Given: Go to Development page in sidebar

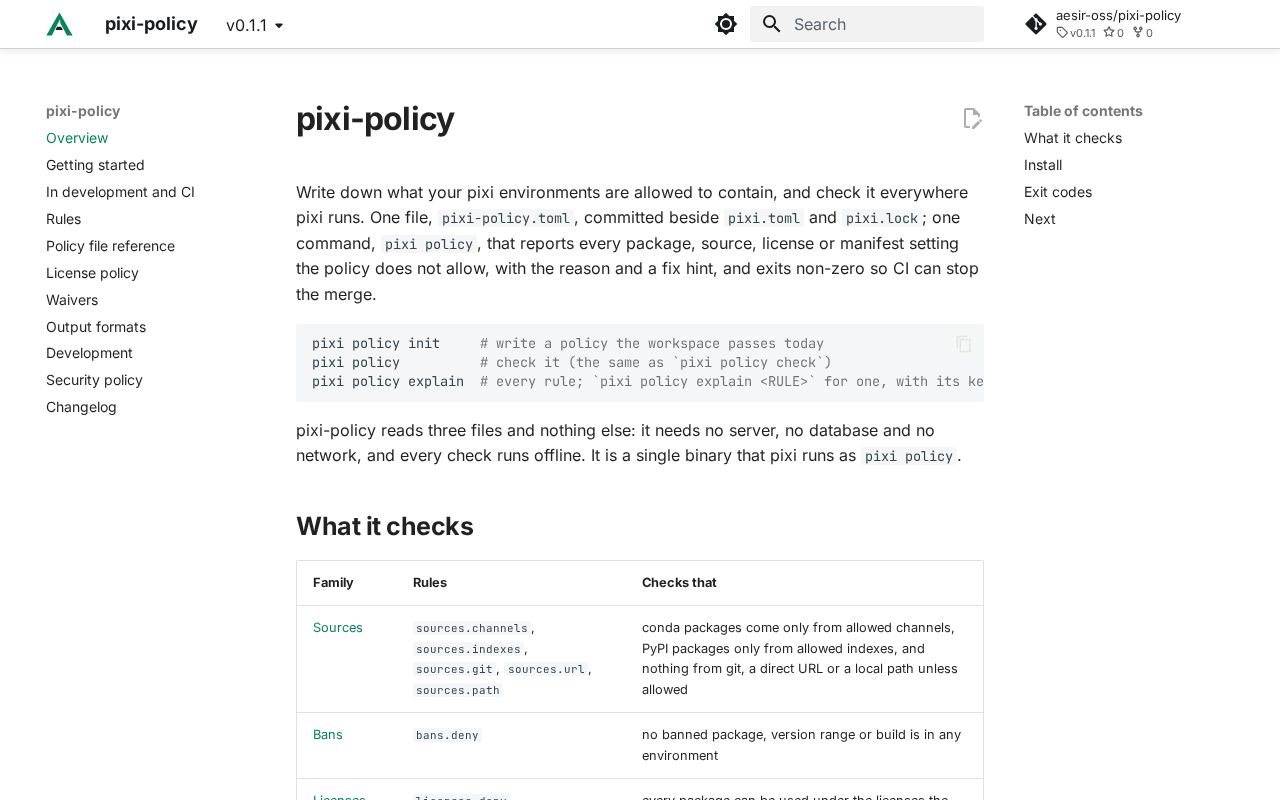Looking at the screenshot, I should pos(89,353).
